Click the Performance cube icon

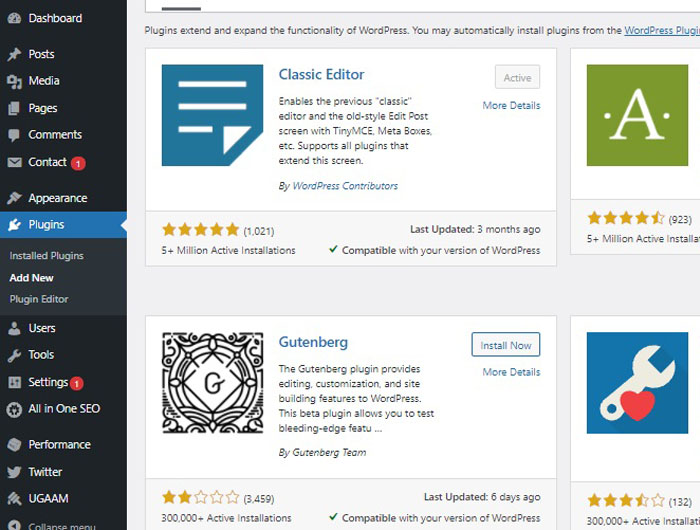tap(14, 445)
